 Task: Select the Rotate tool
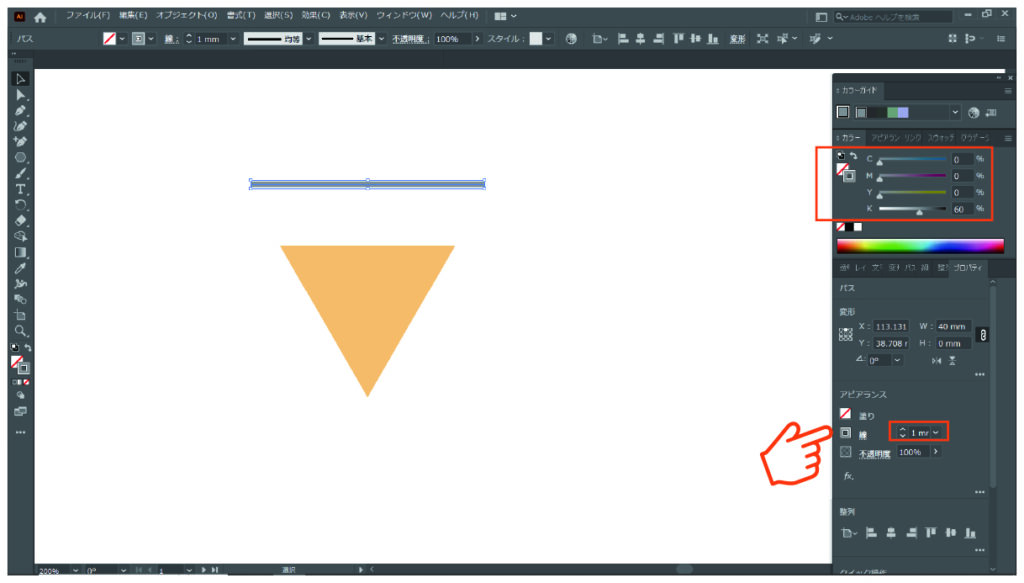[x=20, y=205]
